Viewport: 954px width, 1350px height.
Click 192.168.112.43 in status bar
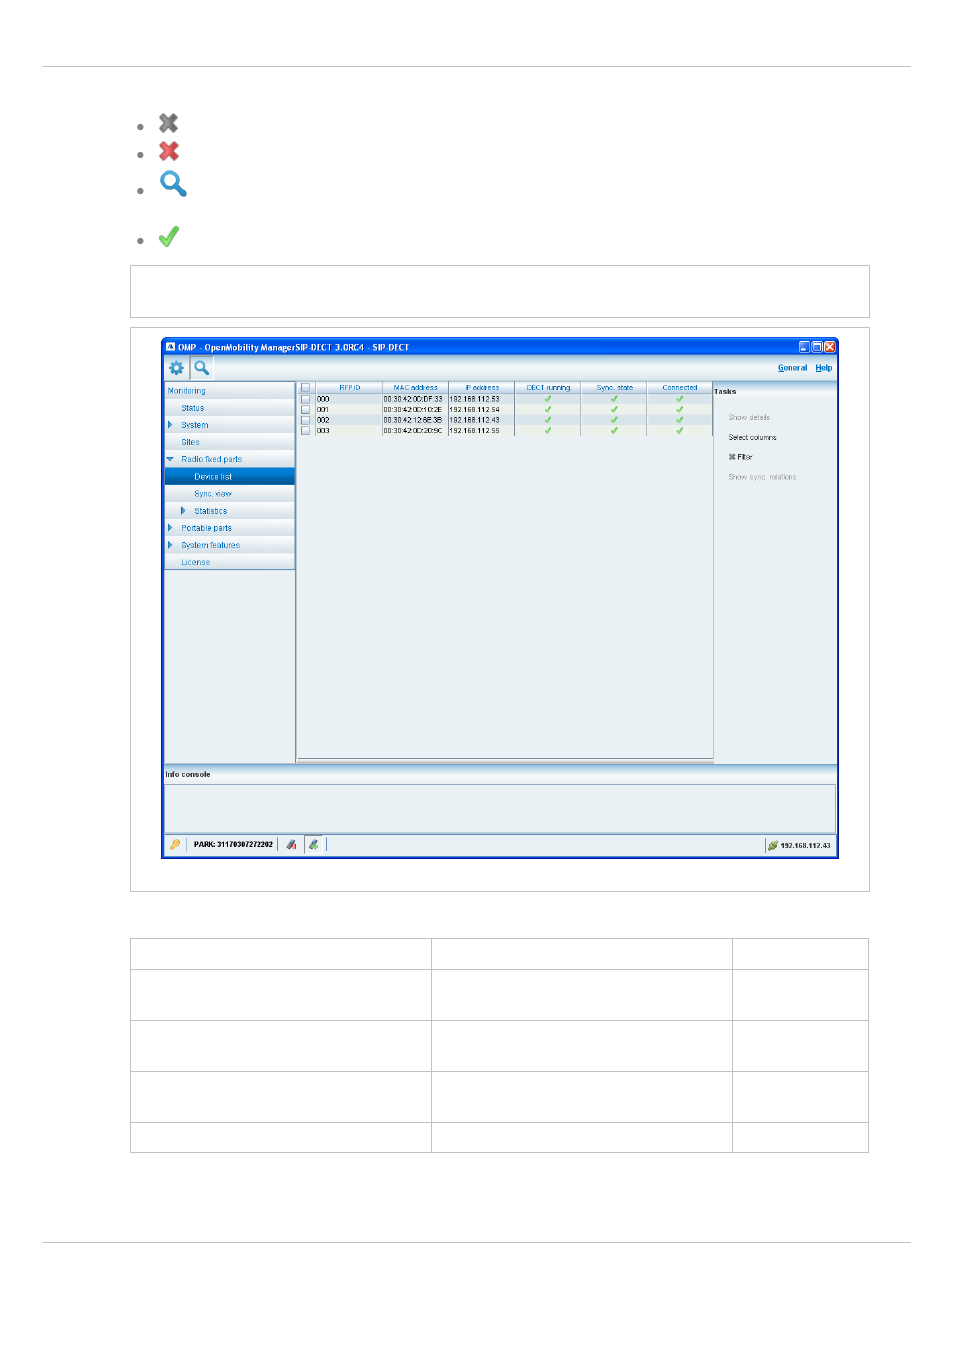coord(805,846)
